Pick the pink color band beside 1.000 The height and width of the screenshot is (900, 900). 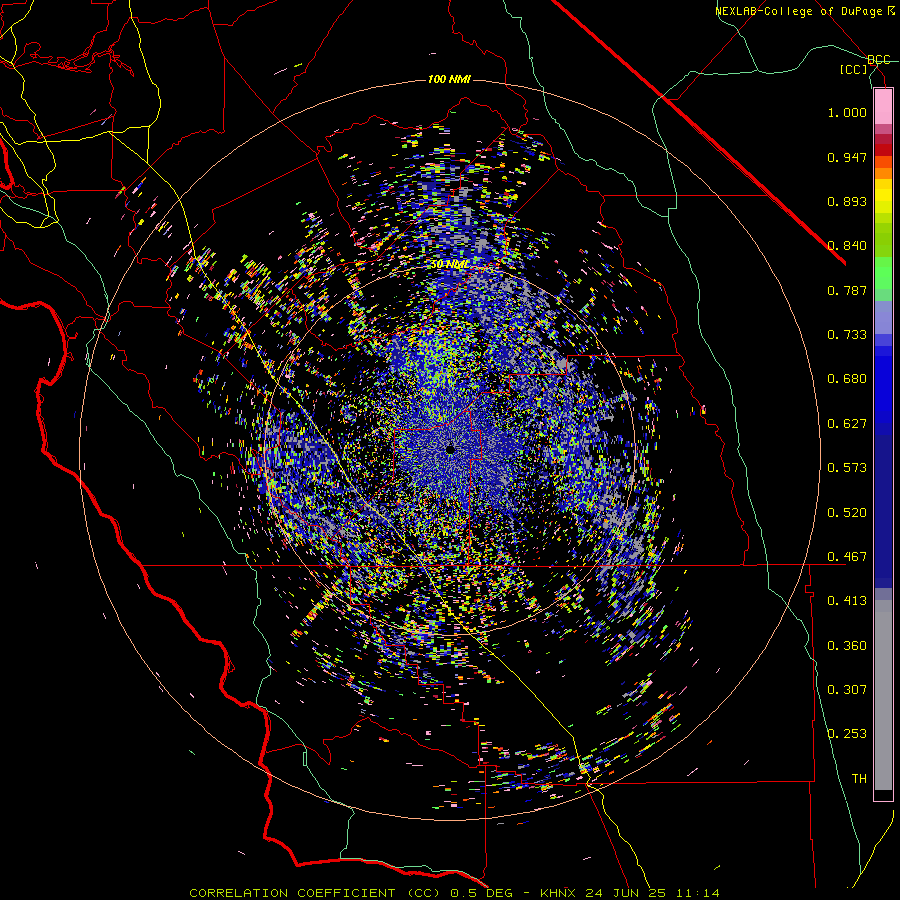tap(883, 107)
